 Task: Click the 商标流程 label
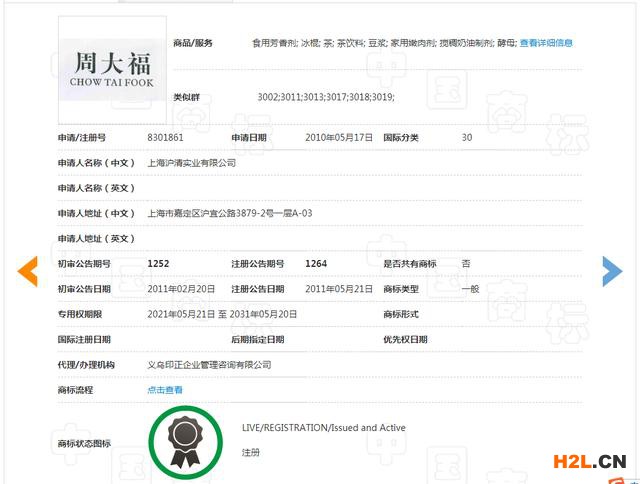(x=75, y=390)
